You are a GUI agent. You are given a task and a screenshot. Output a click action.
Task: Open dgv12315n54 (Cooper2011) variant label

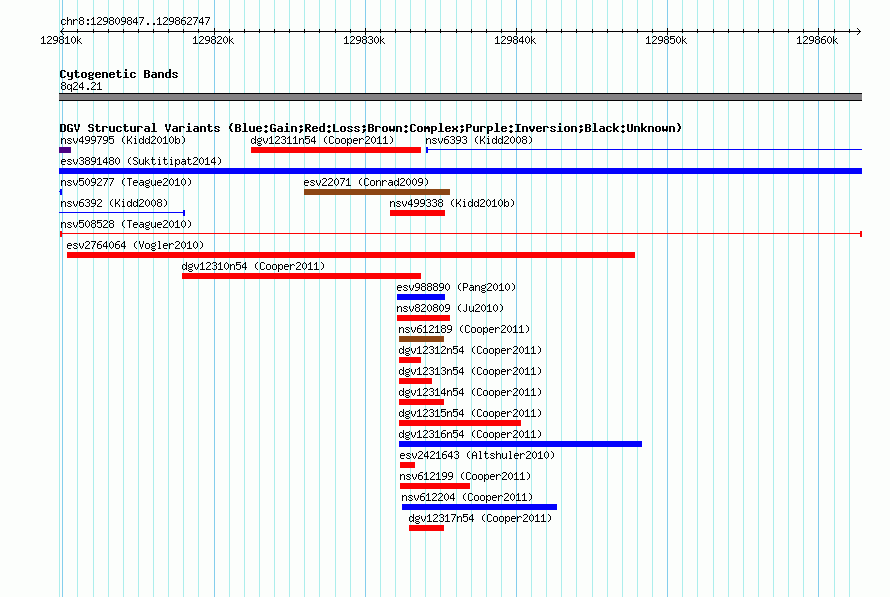470,413
